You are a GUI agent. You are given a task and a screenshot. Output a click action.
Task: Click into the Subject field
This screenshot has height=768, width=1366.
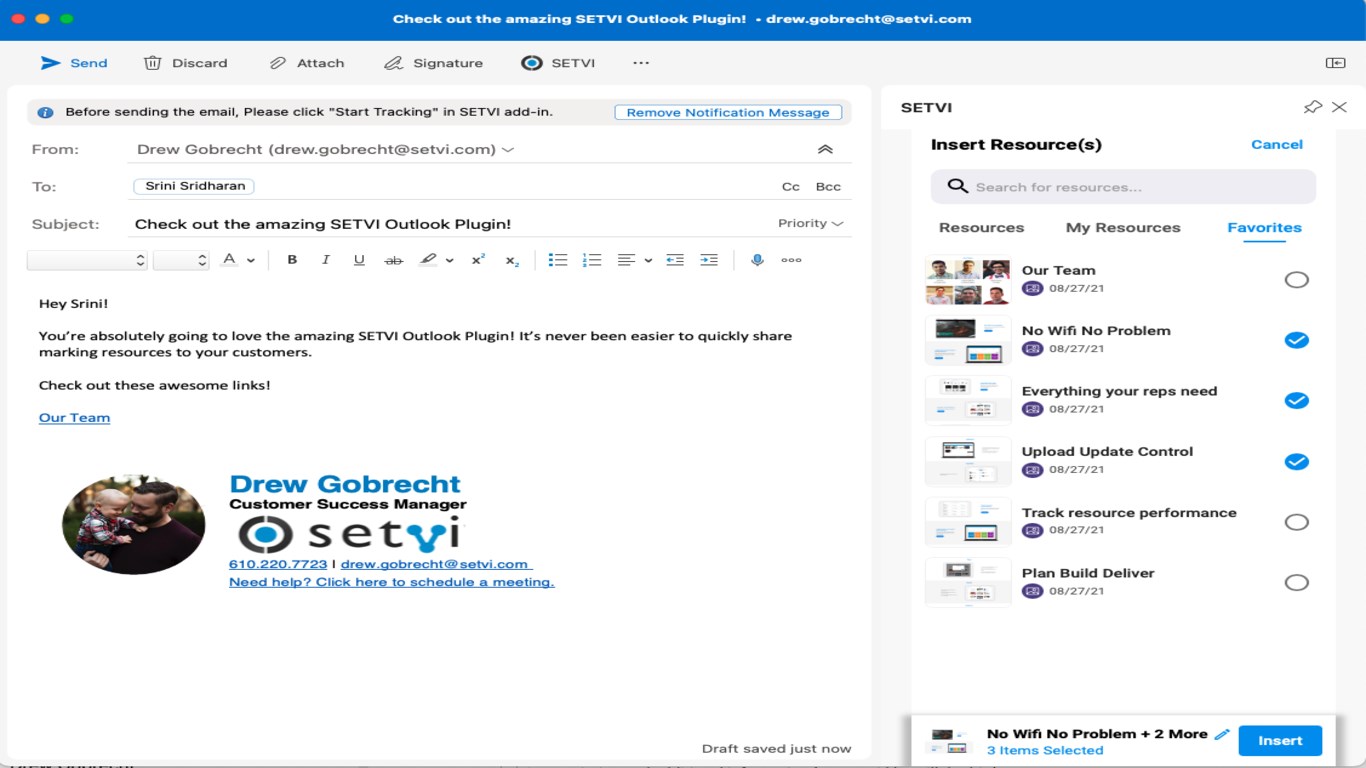450,224
